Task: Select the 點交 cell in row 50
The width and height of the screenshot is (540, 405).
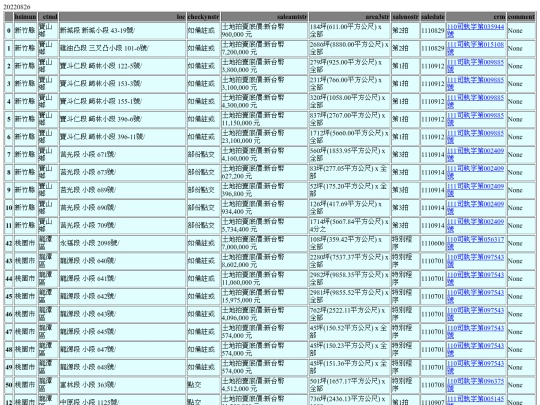Action: pos(203,385)
